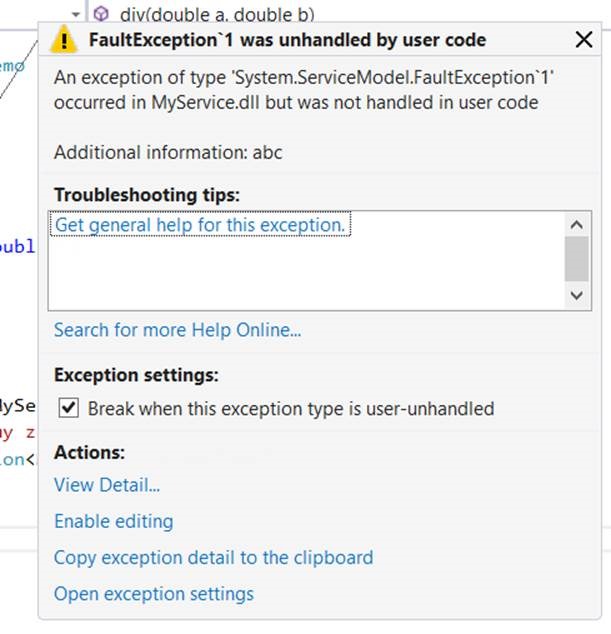This screenshot has width=611, height=634.
Task: Click the 'FaultException`1 was unhandled' title text
Action: click(x=287, y=40)
